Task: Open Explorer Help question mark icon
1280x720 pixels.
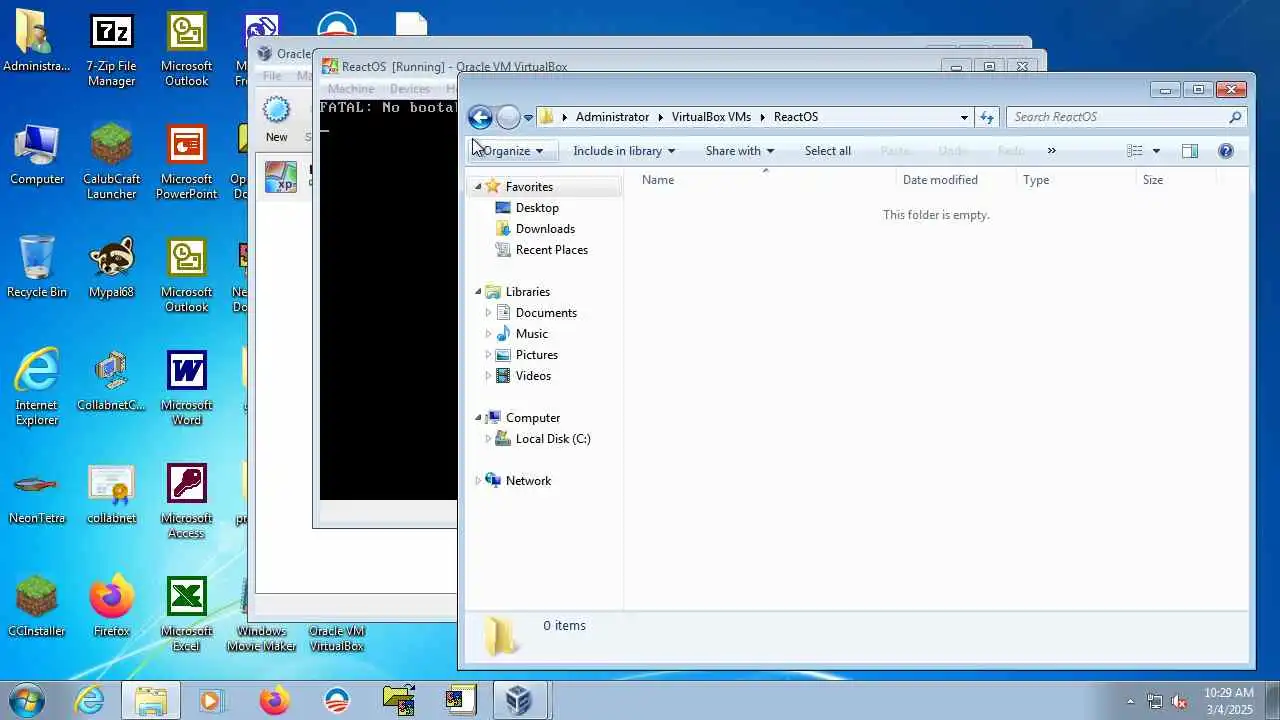Action: point(1226,151)
